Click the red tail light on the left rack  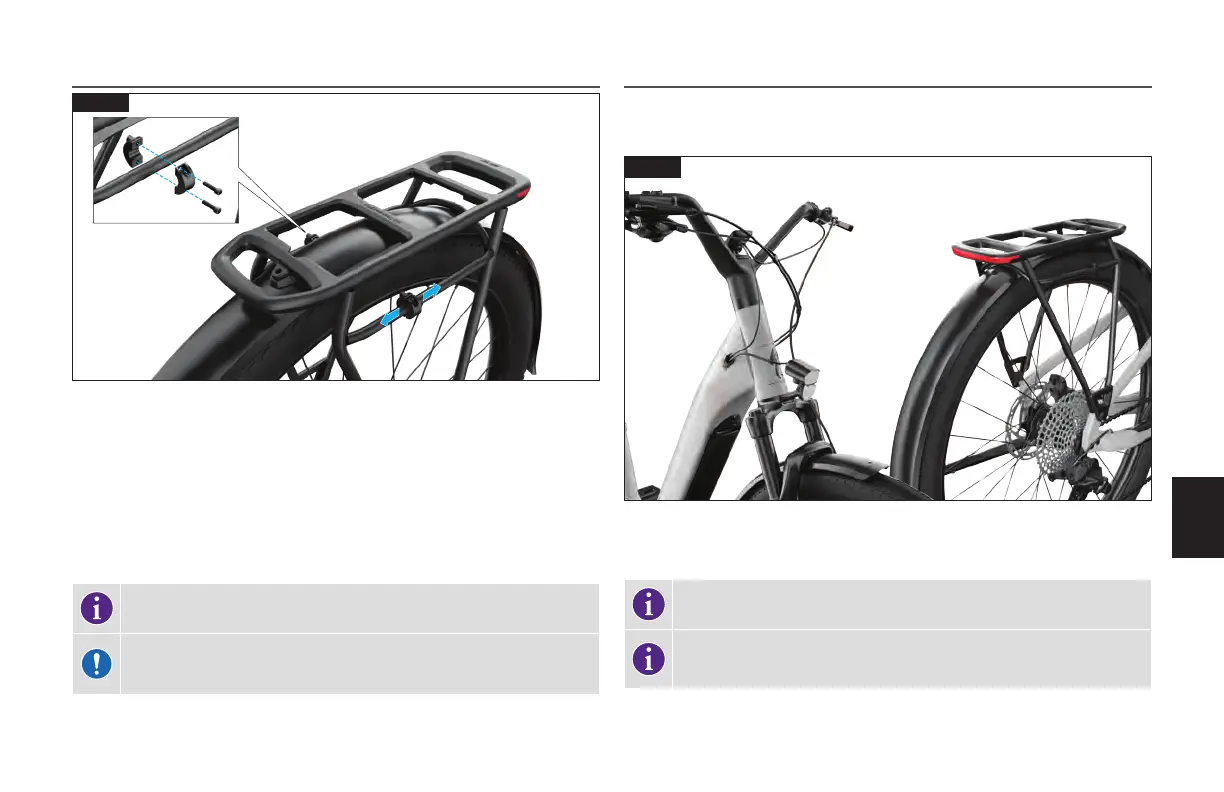pyautogui.click(x=524, y=193)
